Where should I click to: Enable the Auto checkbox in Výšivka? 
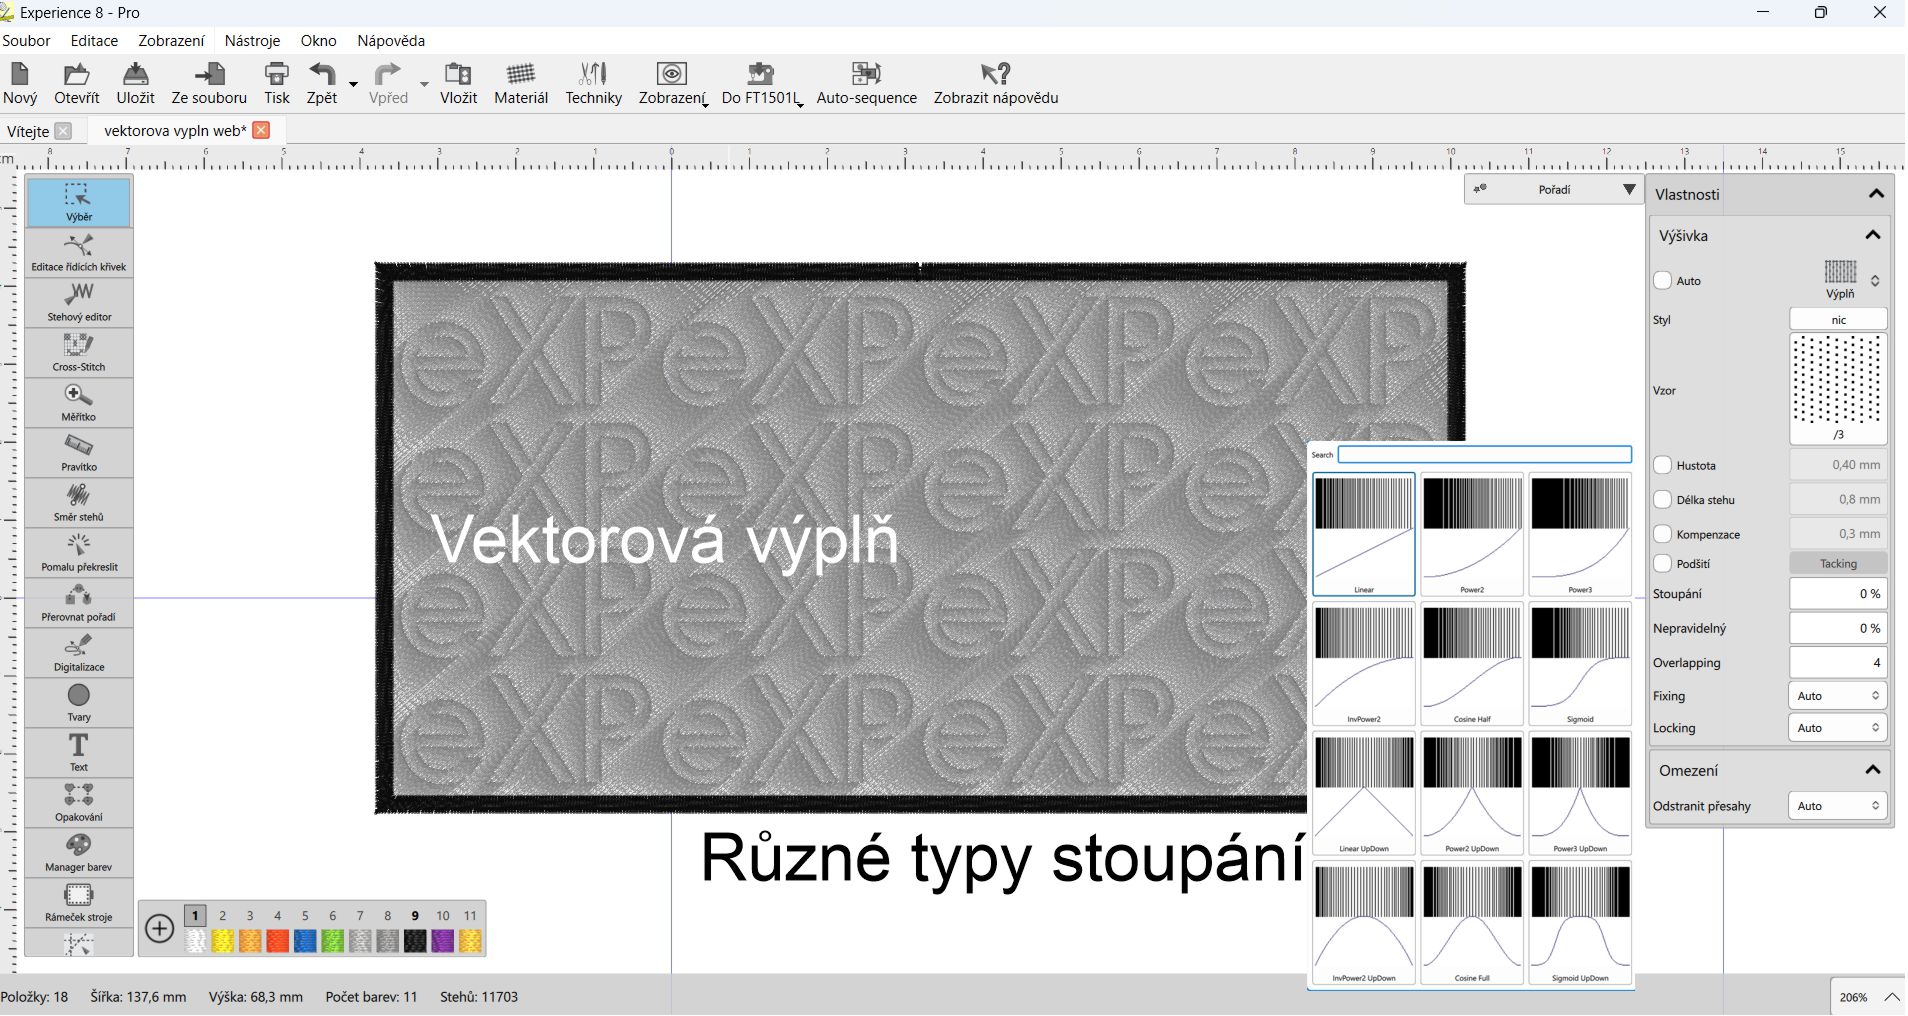point(1663,281)
